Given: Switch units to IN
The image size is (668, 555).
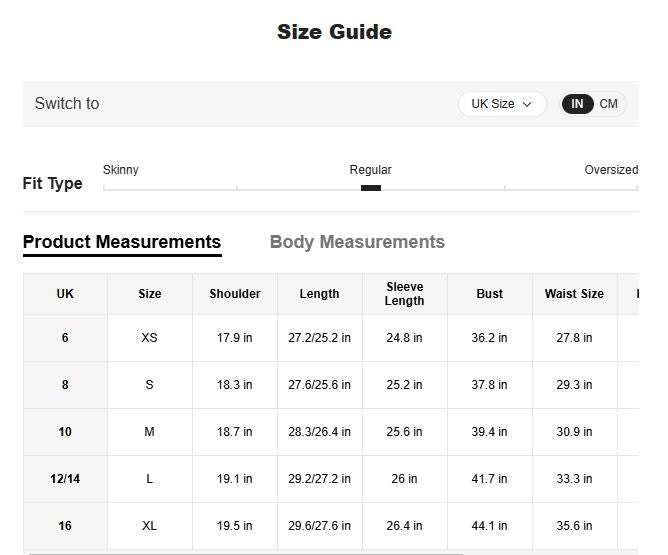Looking at the screenshot, I should pos(577,104).
